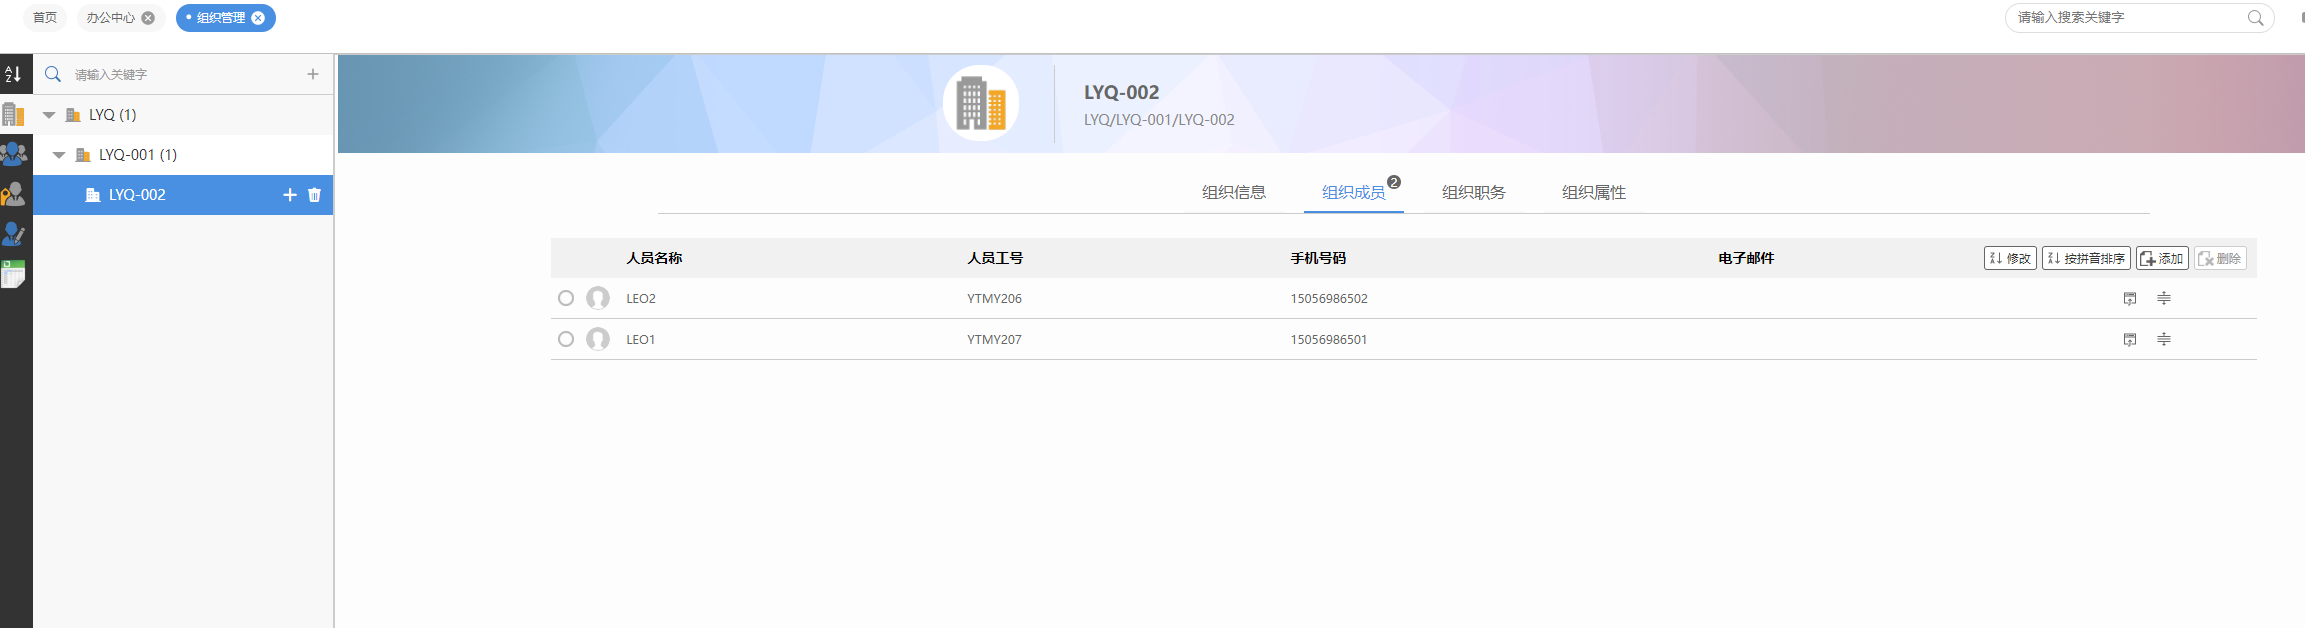Click the name LEO1

tap(641, 340)
